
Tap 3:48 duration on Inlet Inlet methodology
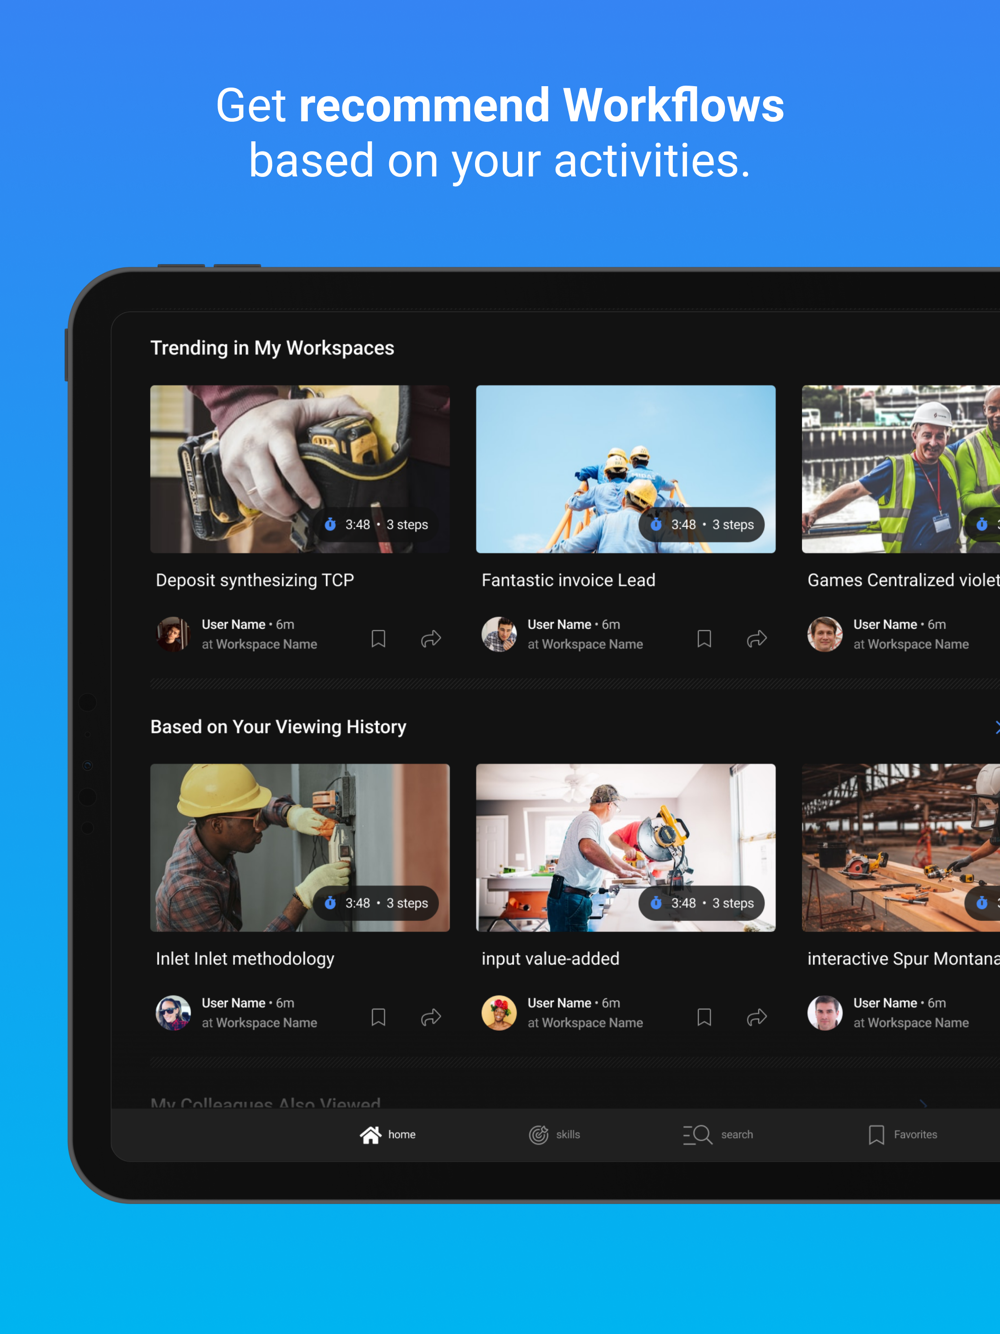tap(358, 903)
